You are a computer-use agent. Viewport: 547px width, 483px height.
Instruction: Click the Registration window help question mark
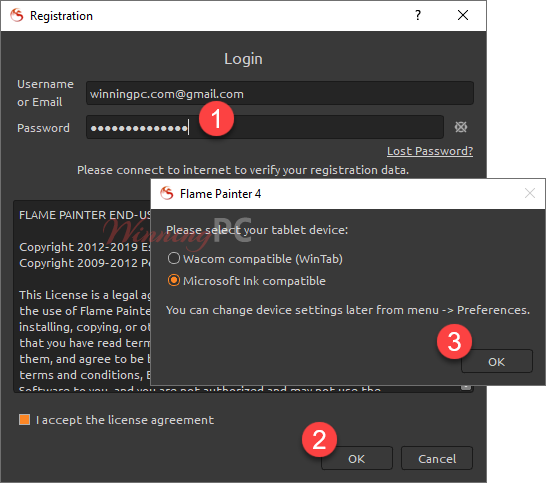coord(418,15)
